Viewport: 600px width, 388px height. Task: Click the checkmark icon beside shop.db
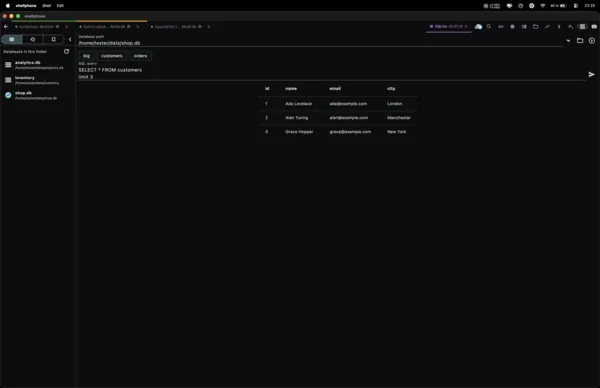tap(8, 95)
